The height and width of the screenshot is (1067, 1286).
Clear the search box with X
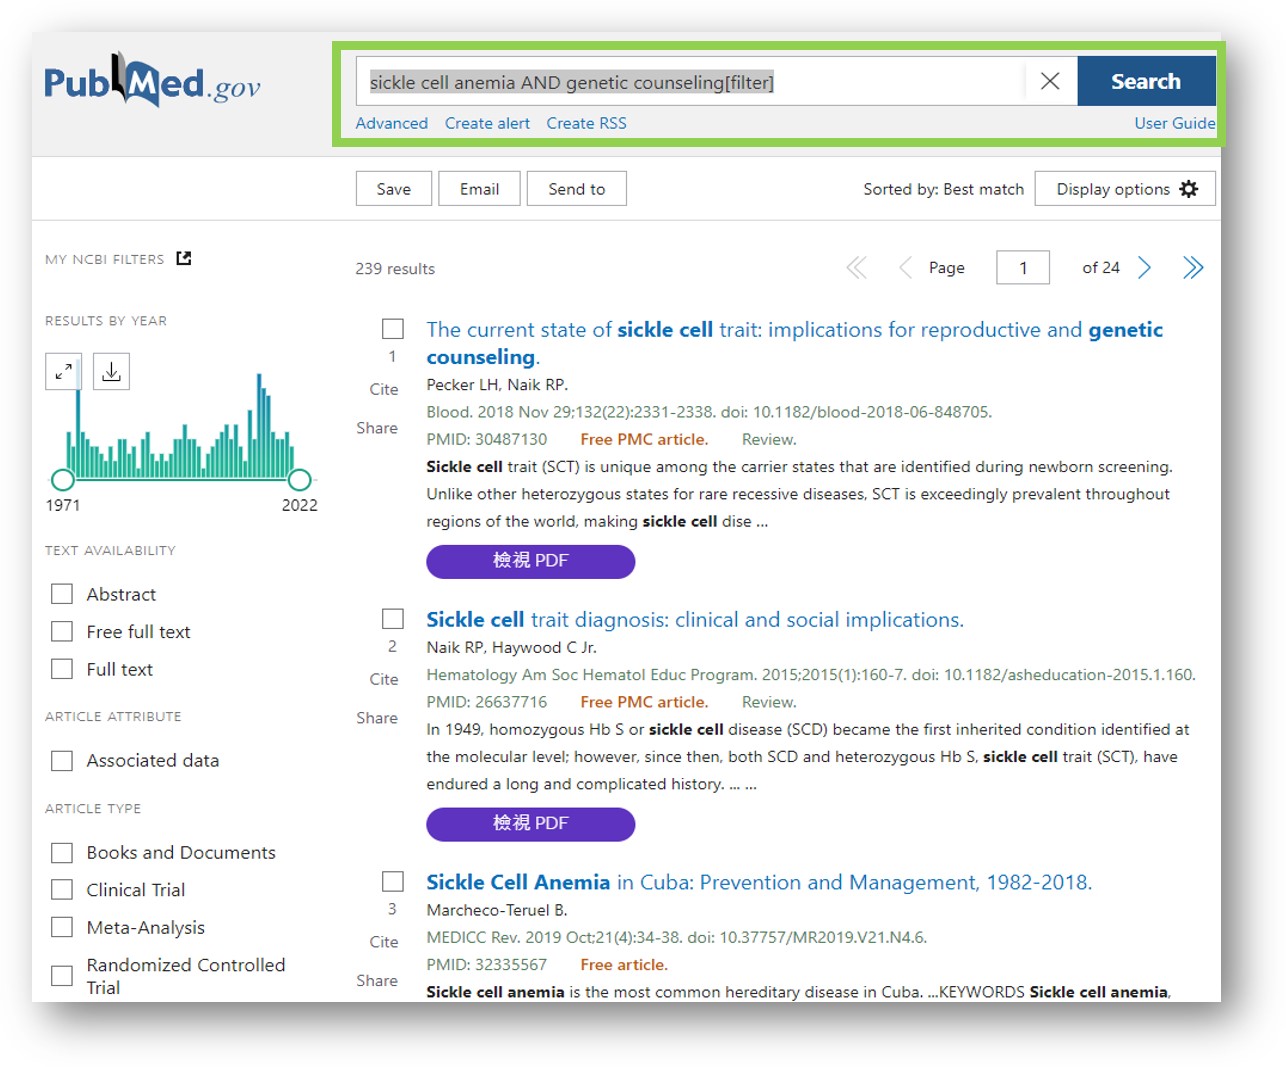pos(1049,81)
